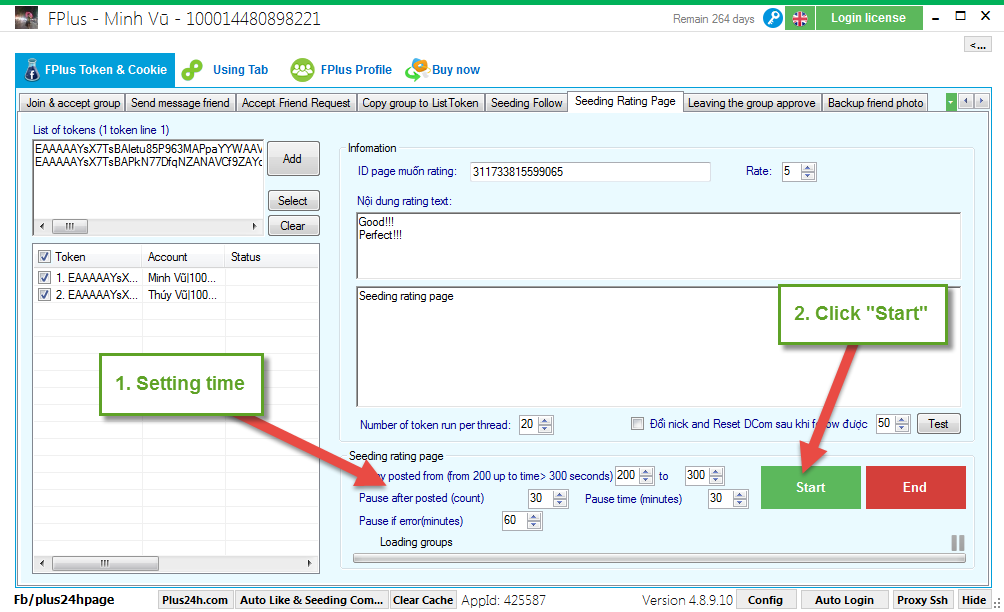Open FPlus Profile section

click(341, 70)
